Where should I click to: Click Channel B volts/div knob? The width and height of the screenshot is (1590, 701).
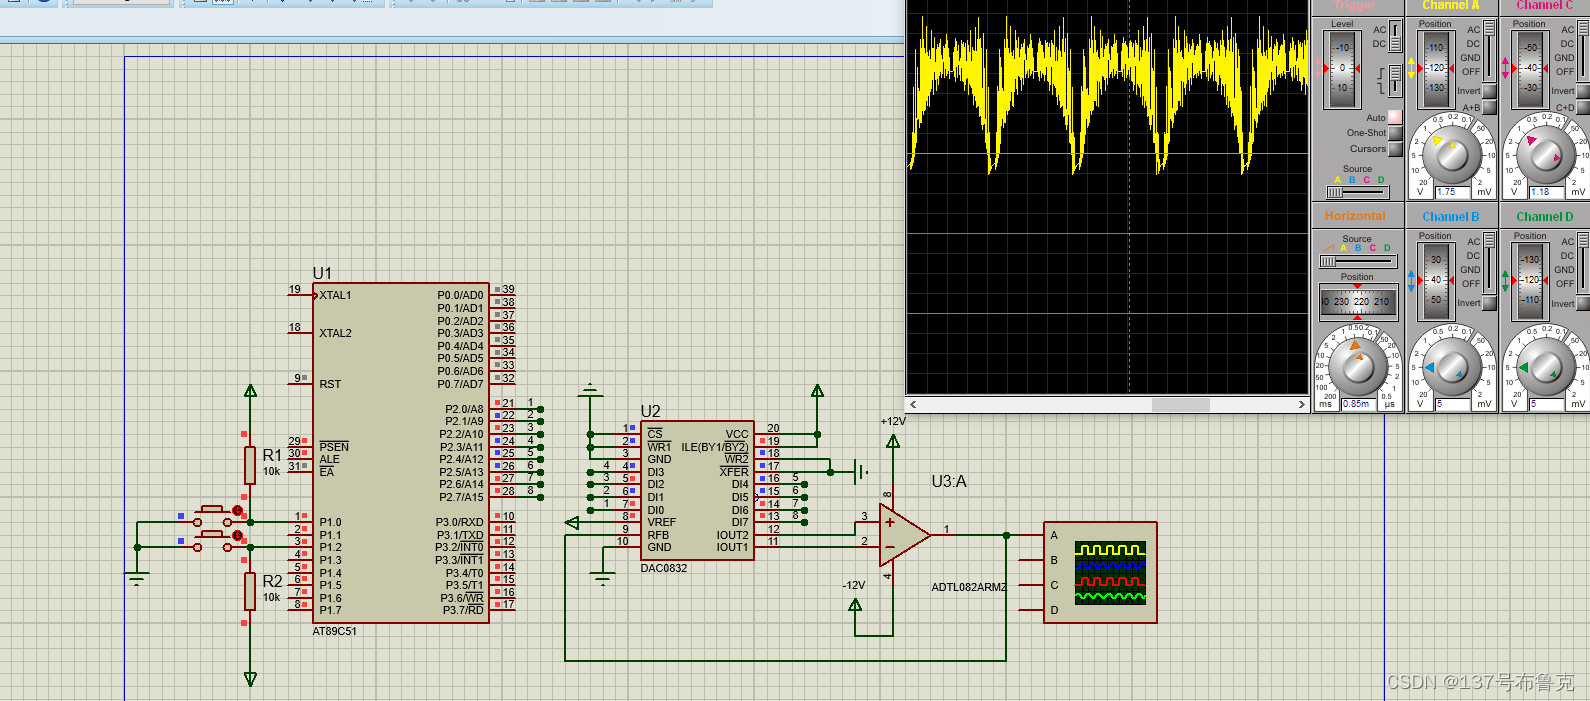click(x=1451, y=368)
